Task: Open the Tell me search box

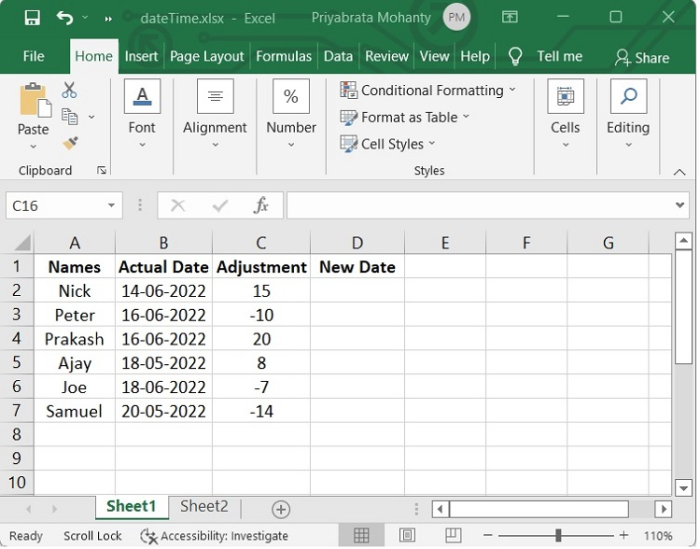Action: [558, 56]
